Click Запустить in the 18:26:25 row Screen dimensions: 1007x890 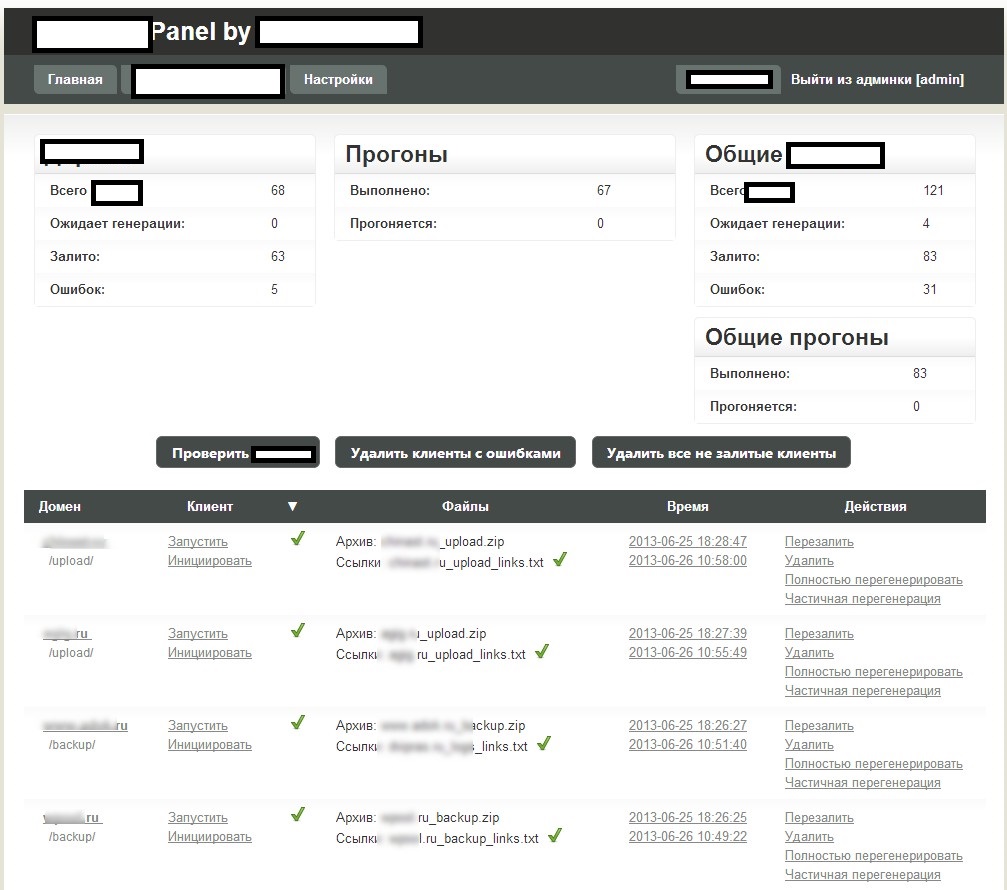(x=198, y=817)
